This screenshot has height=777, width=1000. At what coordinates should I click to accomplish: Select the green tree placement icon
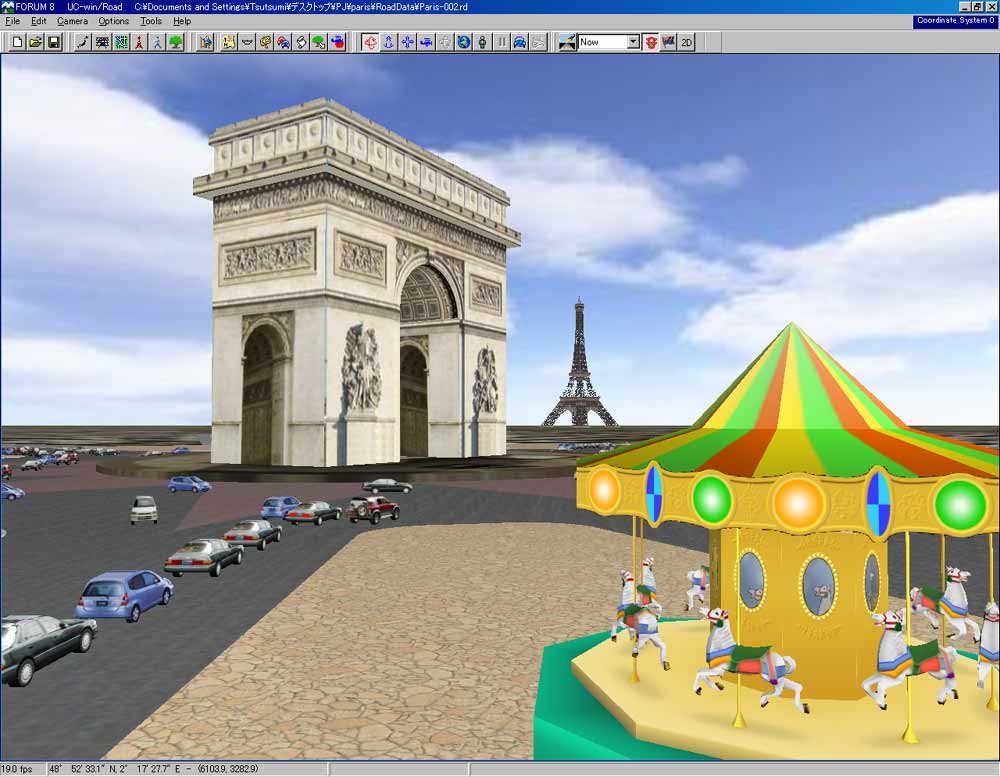tap(175, 42)
